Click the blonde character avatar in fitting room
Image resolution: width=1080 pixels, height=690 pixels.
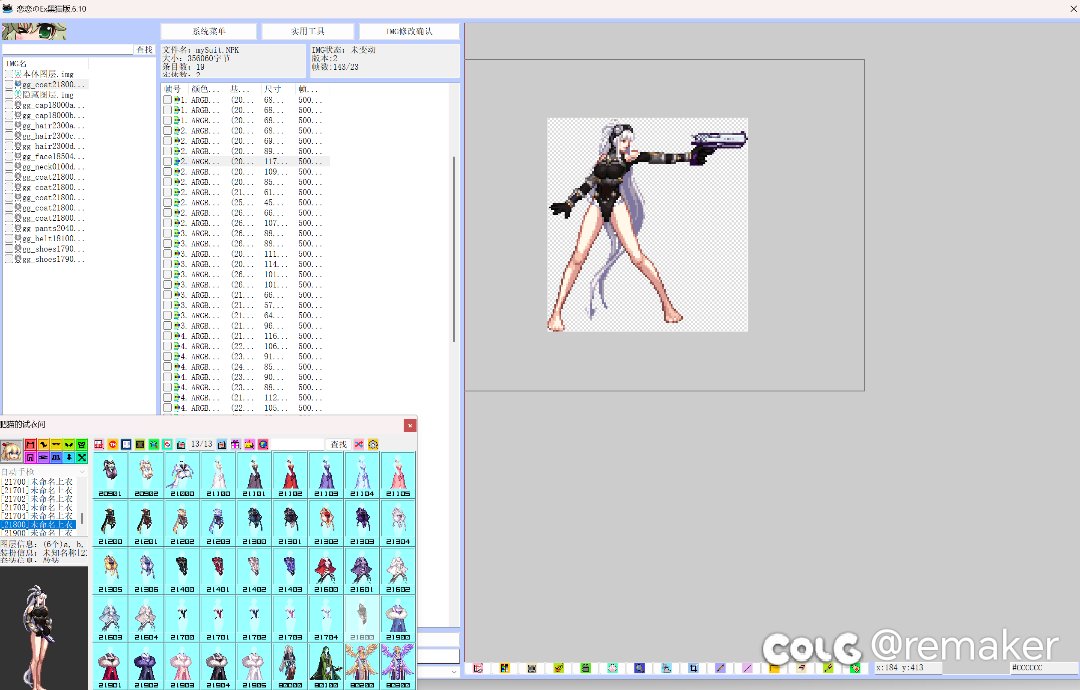11,451
